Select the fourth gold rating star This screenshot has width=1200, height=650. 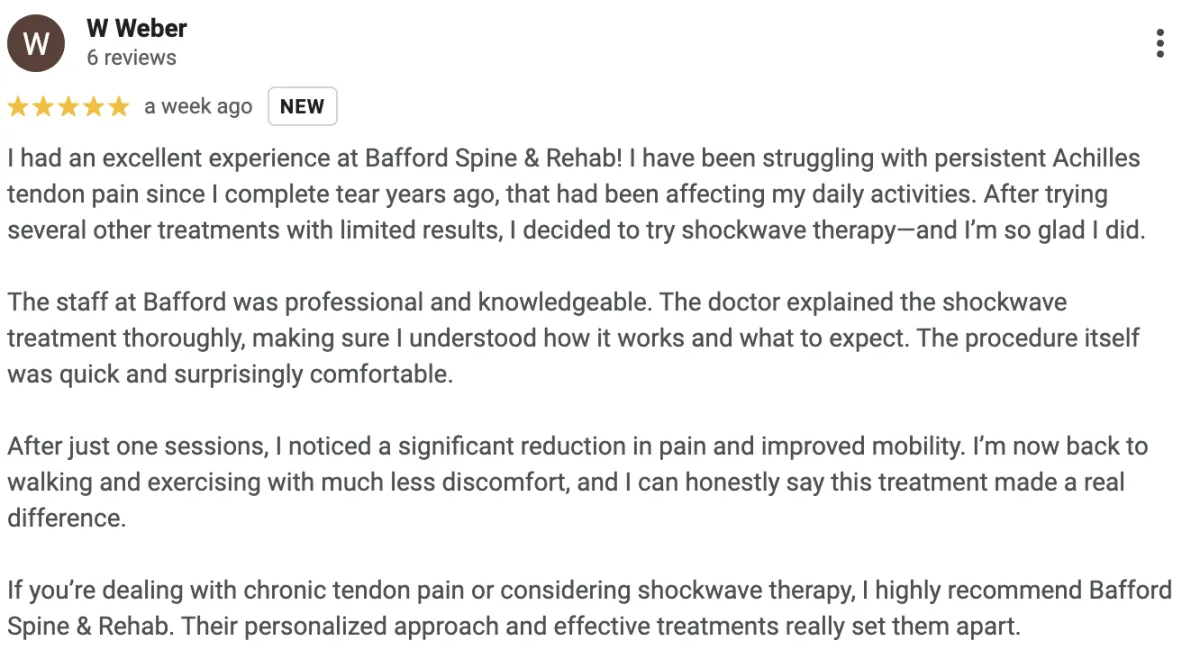(93, 106)
